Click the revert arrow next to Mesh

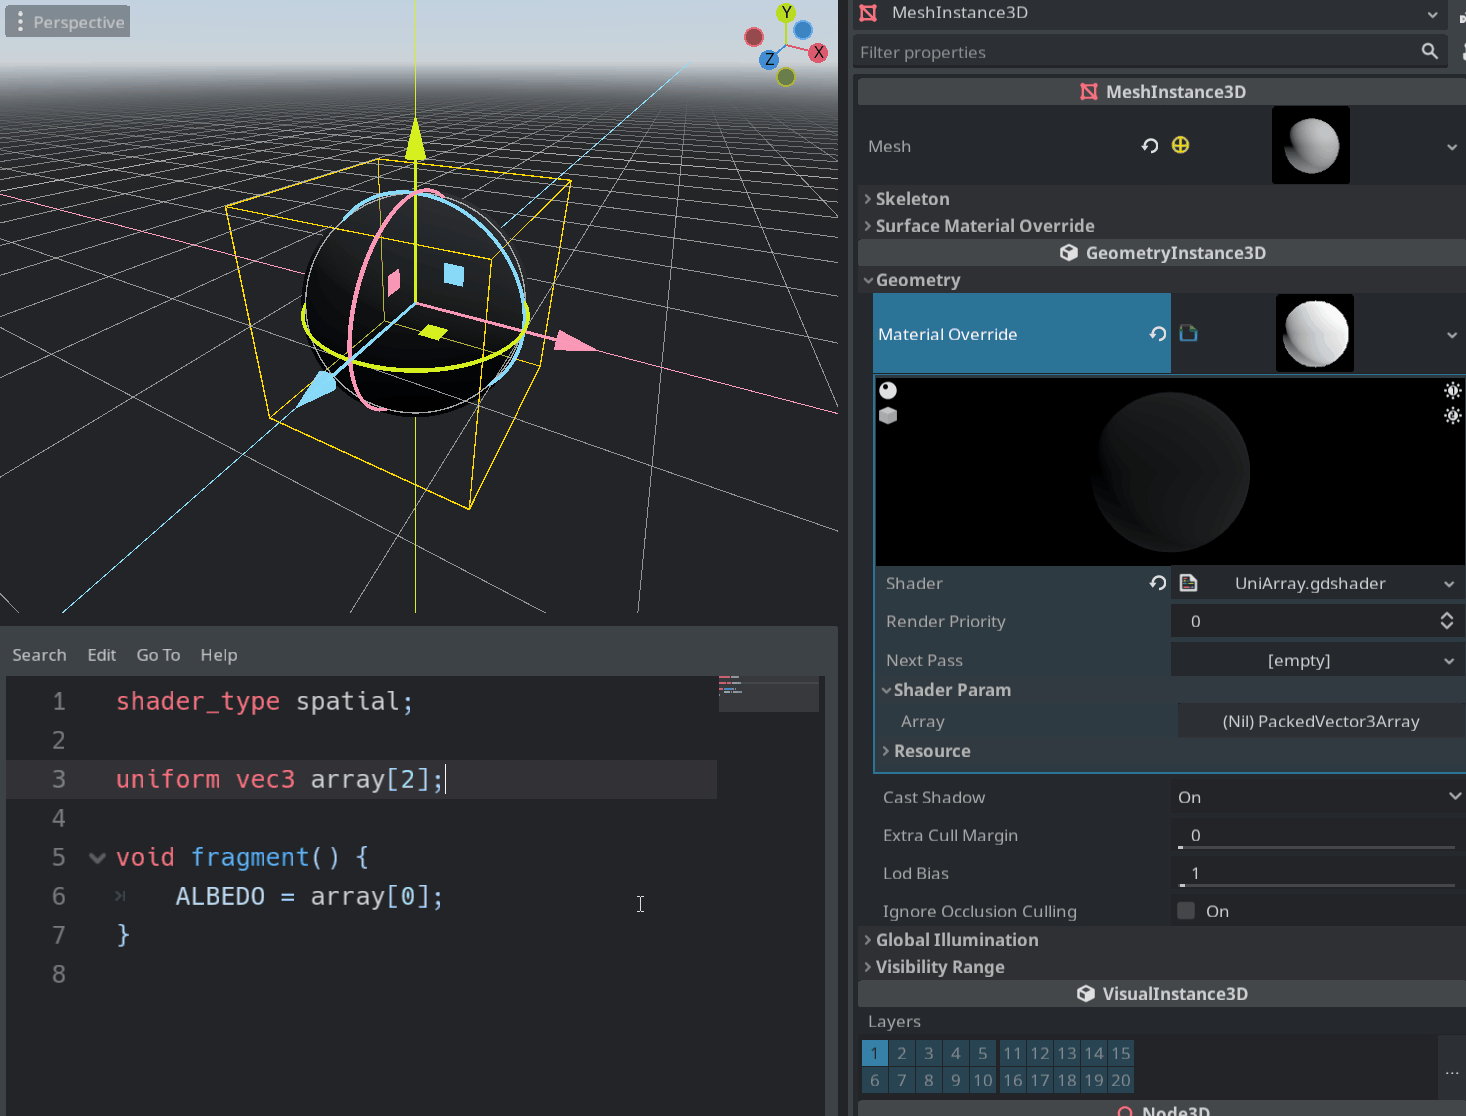point(1149,145)
